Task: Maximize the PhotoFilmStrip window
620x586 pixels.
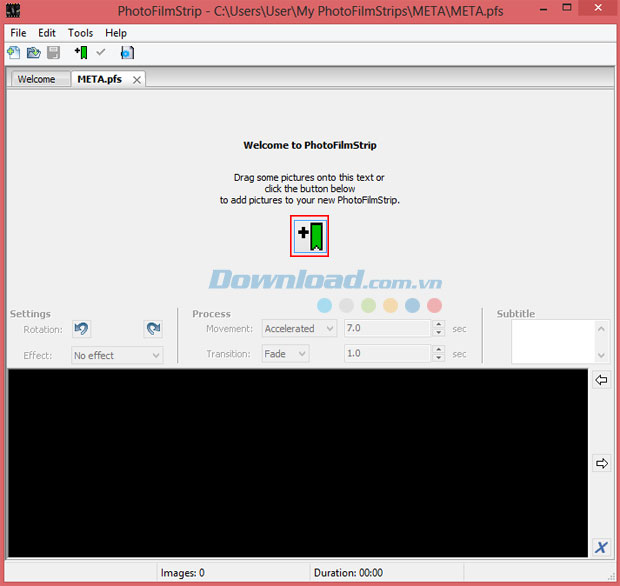Action: [567, 7]
